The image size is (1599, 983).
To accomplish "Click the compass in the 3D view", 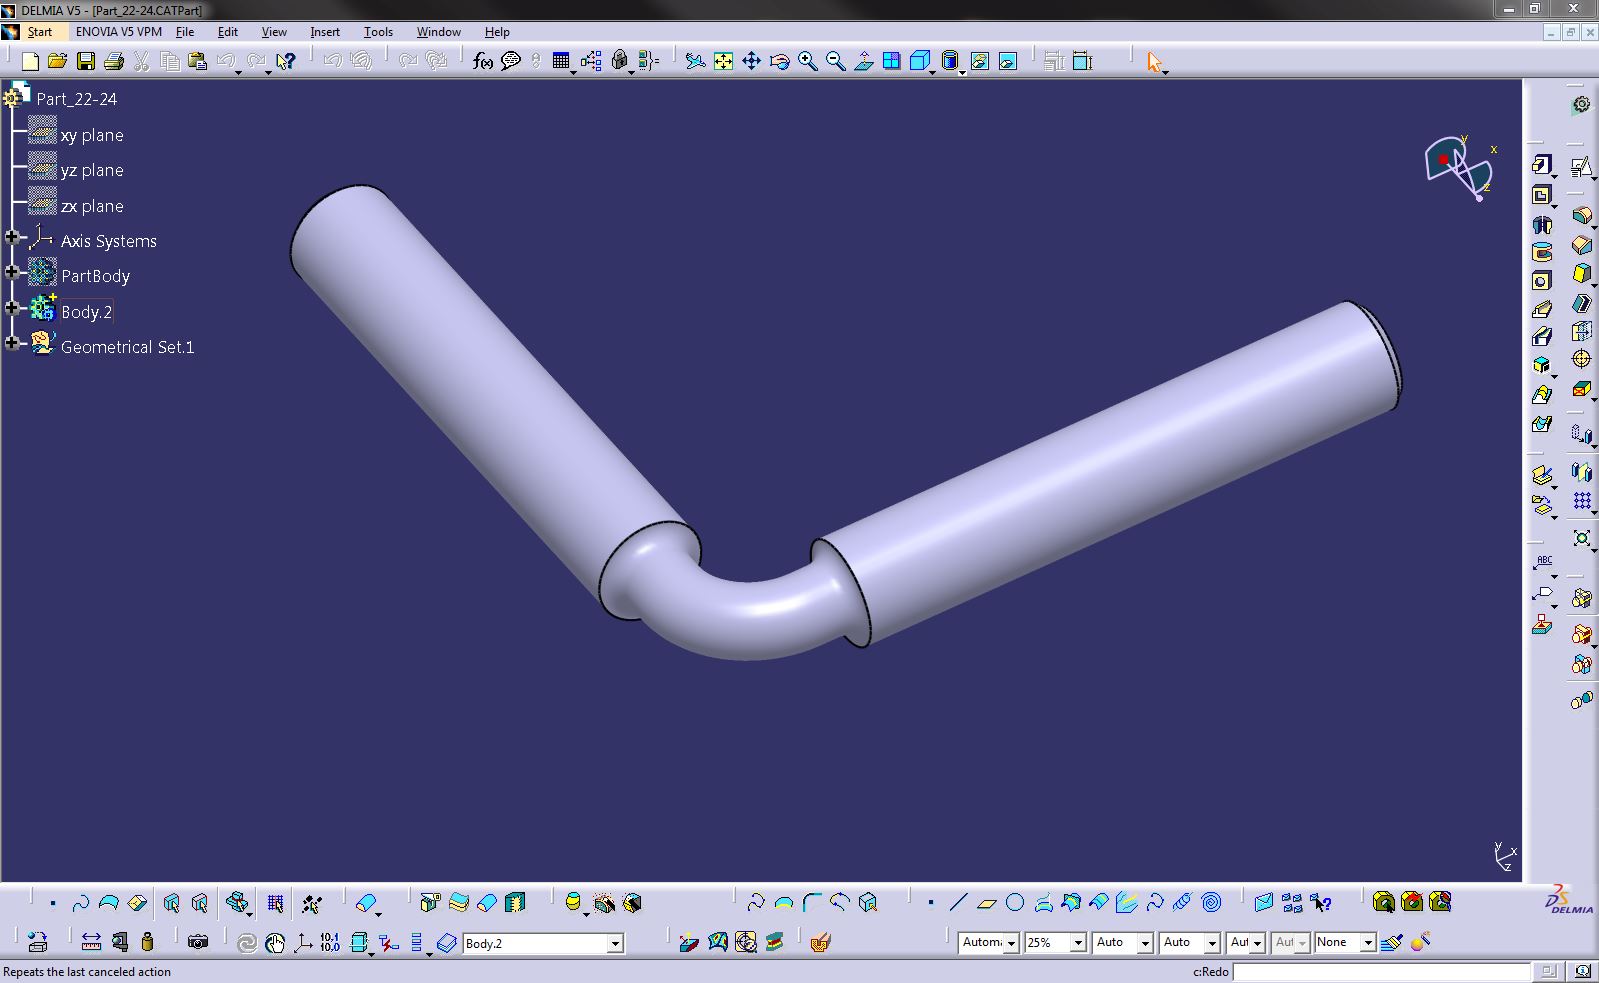I will coord(1458,167).
